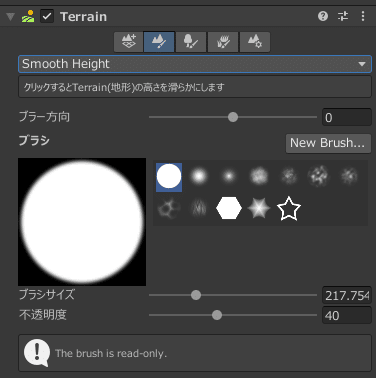This screenshot has height=378, width=376.
Task: Click the New Brush... button
Action: pos(328,143)
